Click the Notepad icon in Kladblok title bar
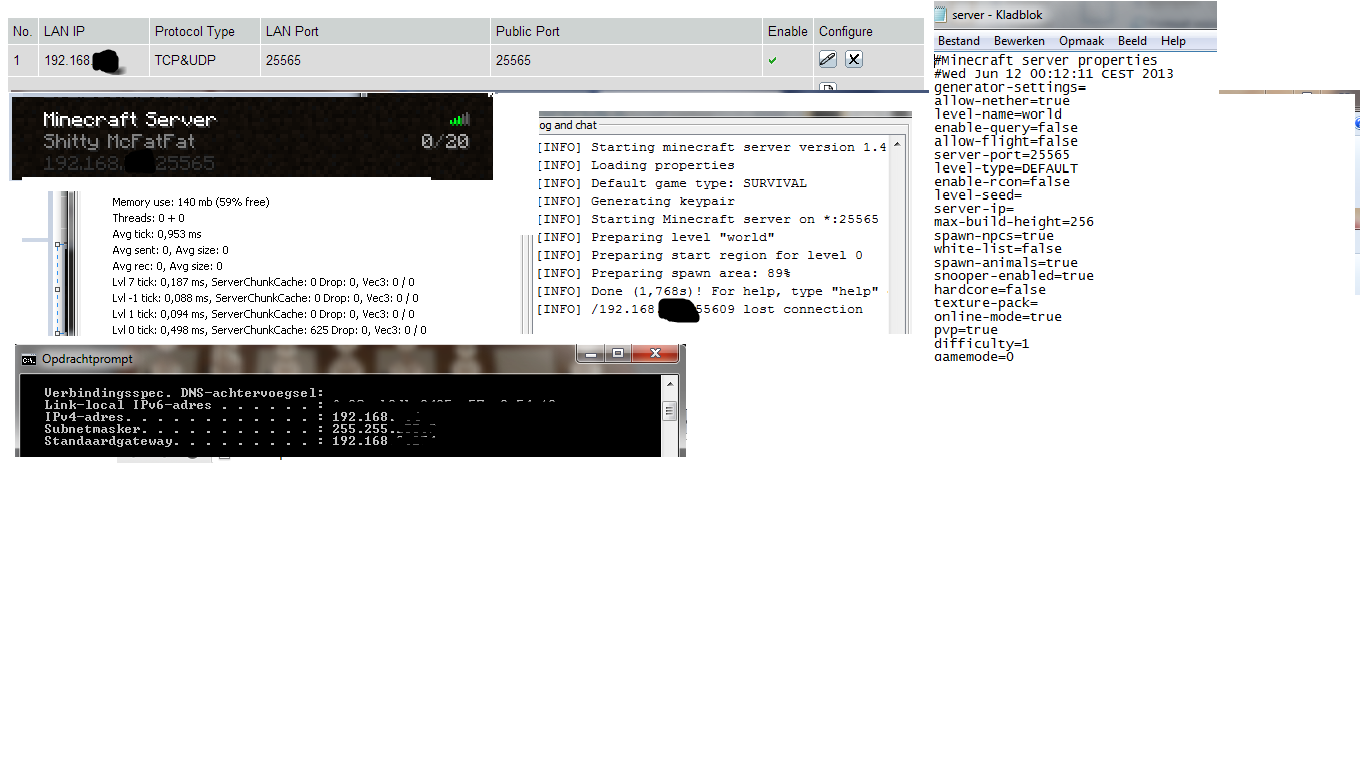The image size is (1360, 768). (941, 15)
